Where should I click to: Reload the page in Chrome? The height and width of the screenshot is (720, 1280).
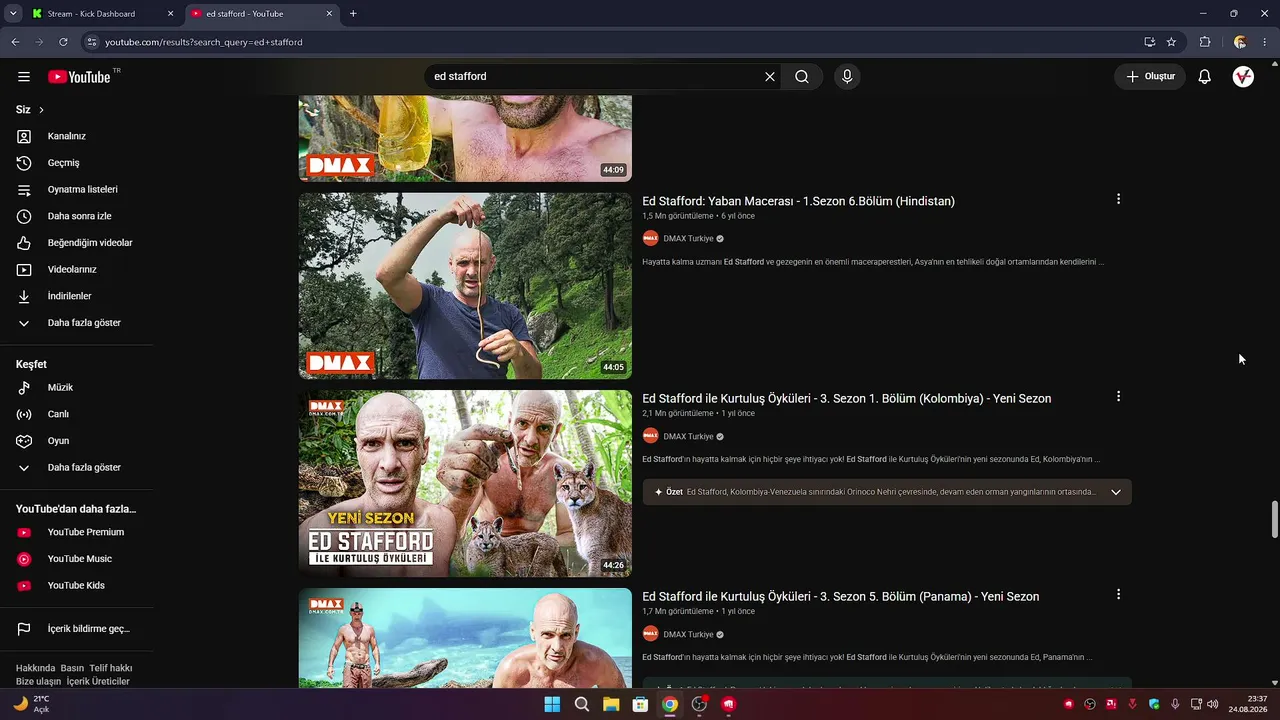pyautogui.click(x=63, y=42)
